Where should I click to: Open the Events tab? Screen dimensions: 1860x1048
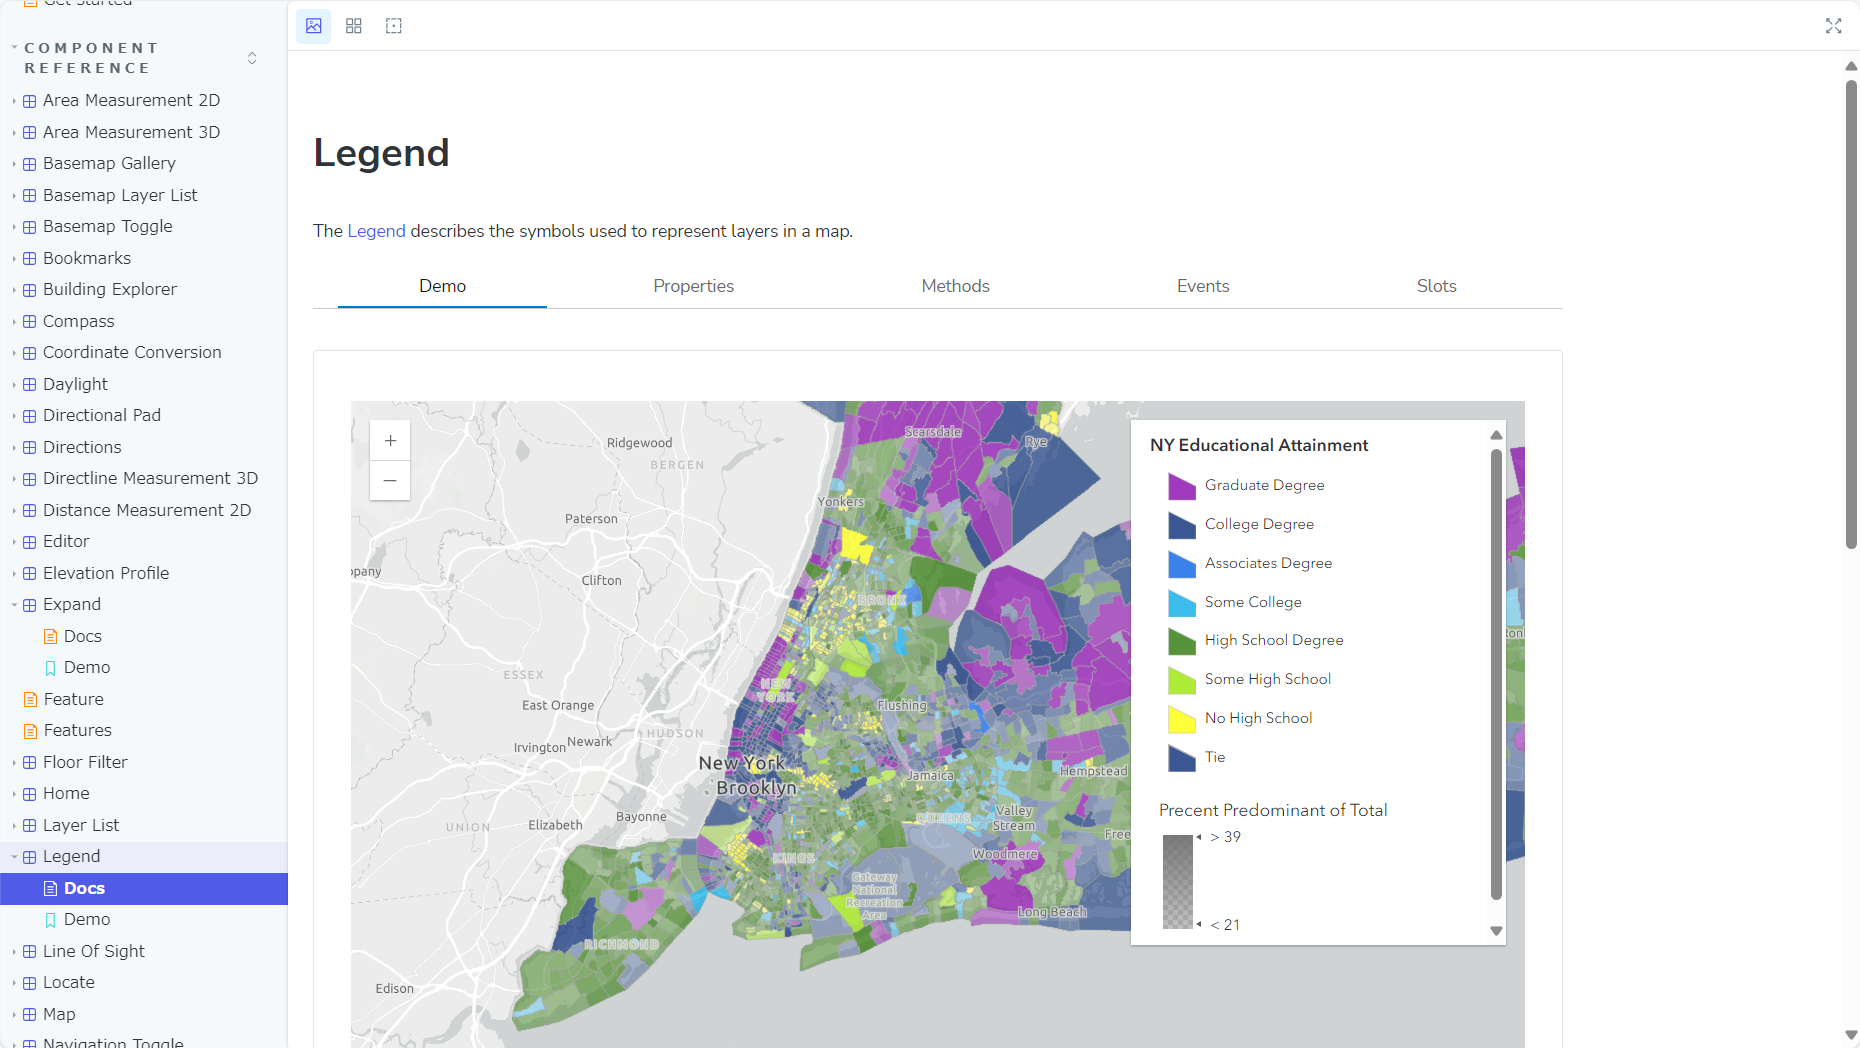click(1202, 286)
